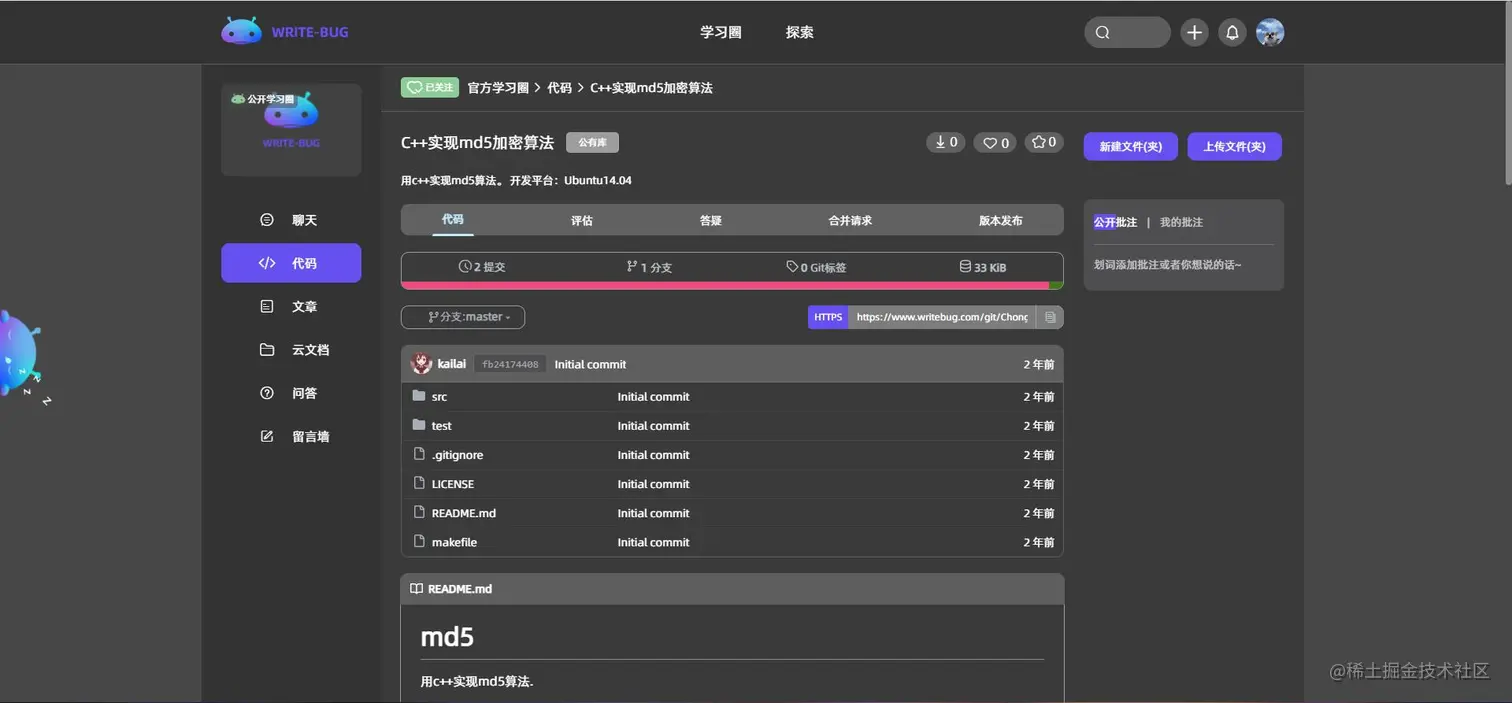
Task: Click the 33 KiB size stat
Action: coord(983,267)
